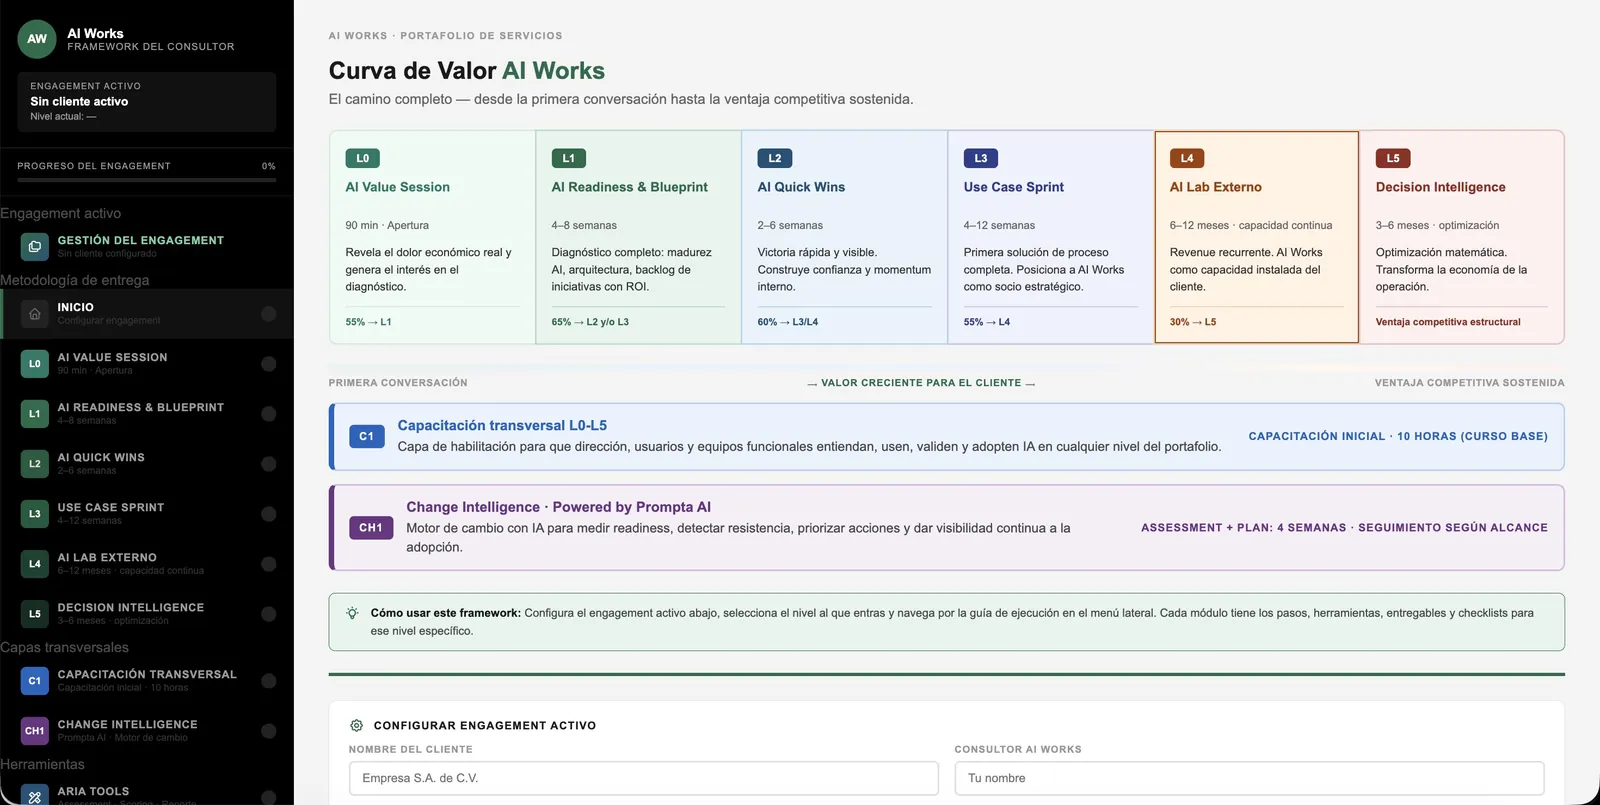Click the L3 sidebar badge icon
The height and width of the screenshot is (805, 1600).
pos(35,514)
